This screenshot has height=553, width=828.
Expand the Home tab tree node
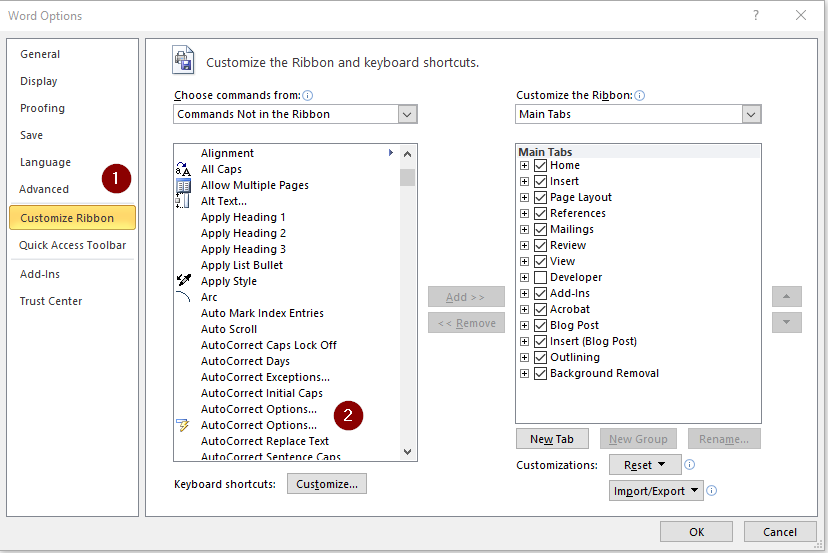pyautogui.click(x=524, y=165)
